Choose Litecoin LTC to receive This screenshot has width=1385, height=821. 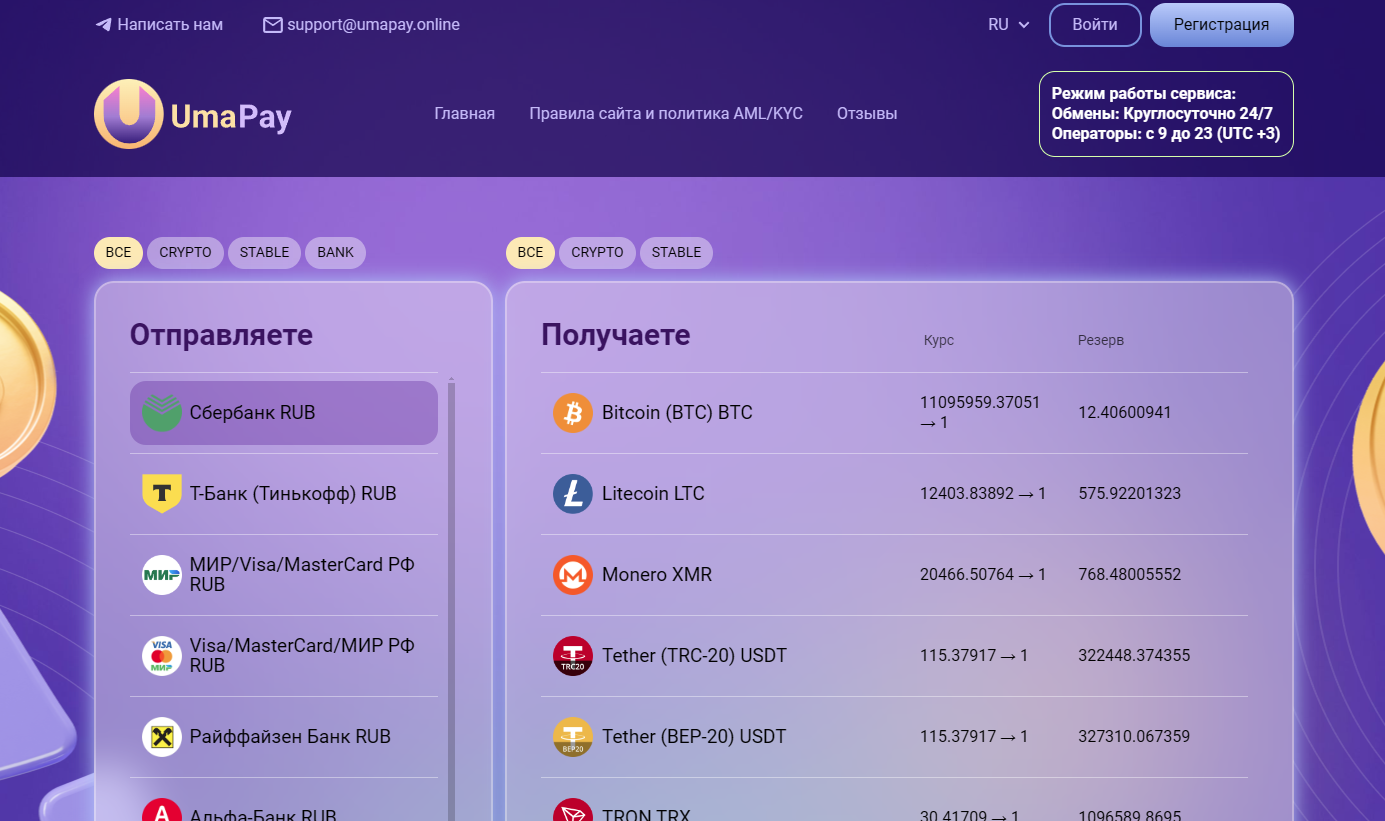pyautogui.click(x=894, y=494)
